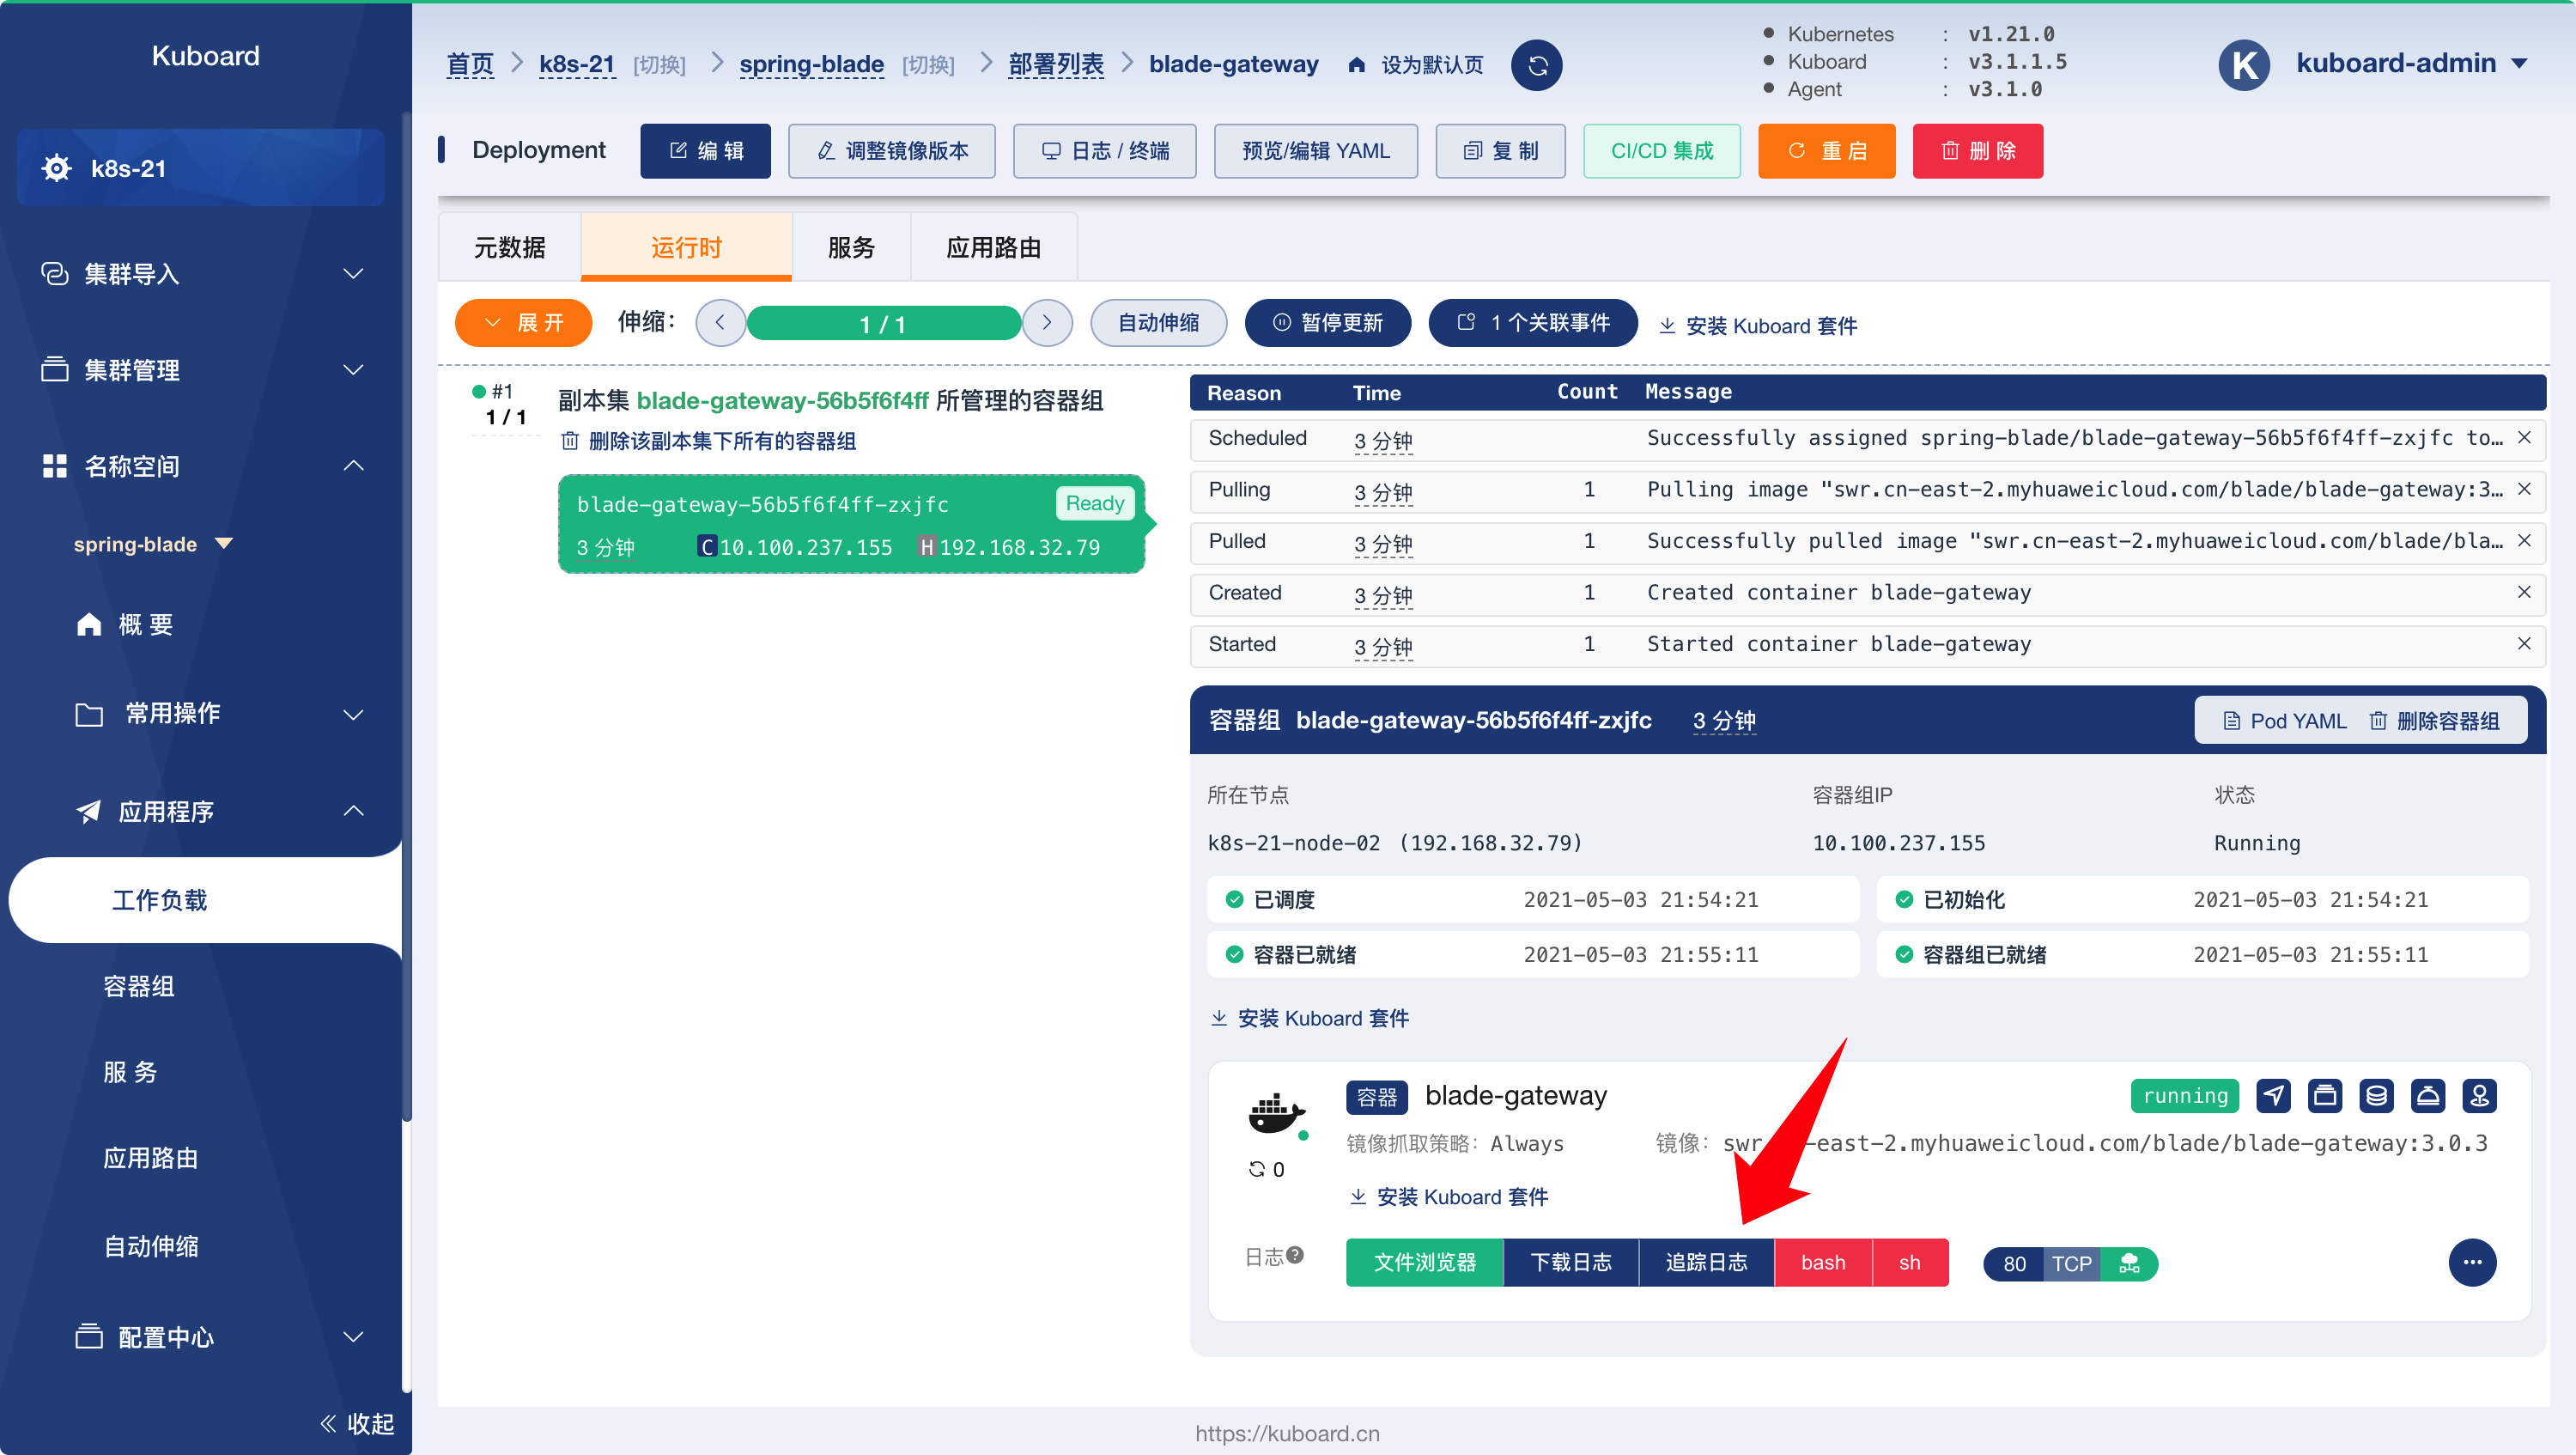This screenshot has width=2576, height=1455.
Task: Collapse the sidebar with 收起
Action: (356, 1422)
